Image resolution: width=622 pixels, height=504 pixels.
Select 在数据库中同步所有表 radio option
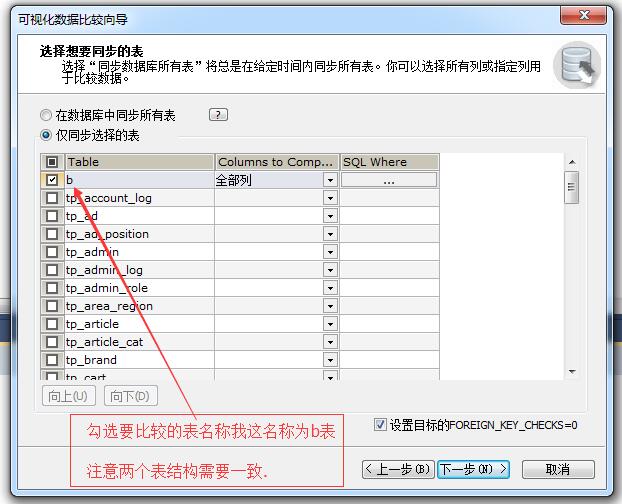(x=46, y=116)
